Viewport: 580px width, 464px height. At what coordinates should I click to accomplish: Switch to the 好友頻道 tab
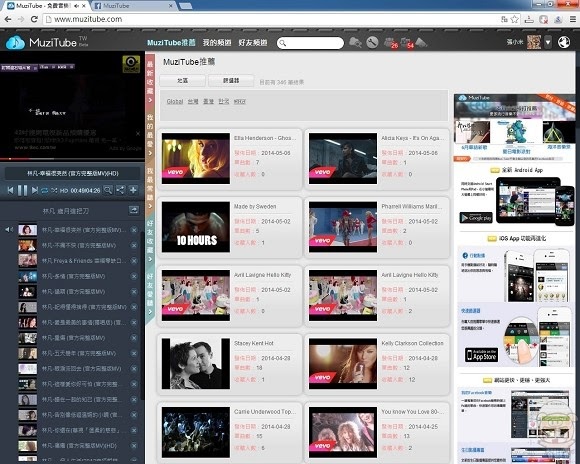pyautogui.click(x=253, y=43)
